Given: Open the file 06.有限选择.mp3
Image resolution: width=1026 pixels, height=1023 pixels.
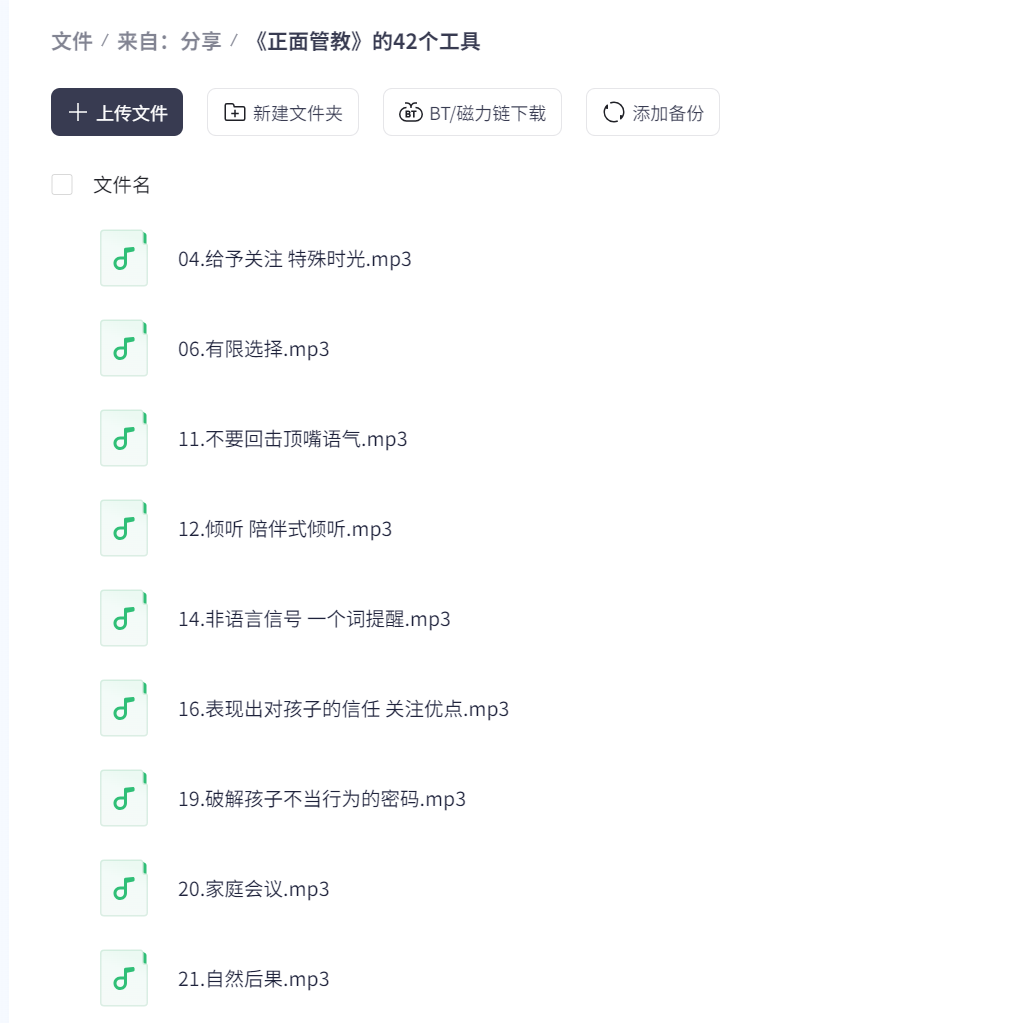Looking at the screenshot, I should 254,349.
